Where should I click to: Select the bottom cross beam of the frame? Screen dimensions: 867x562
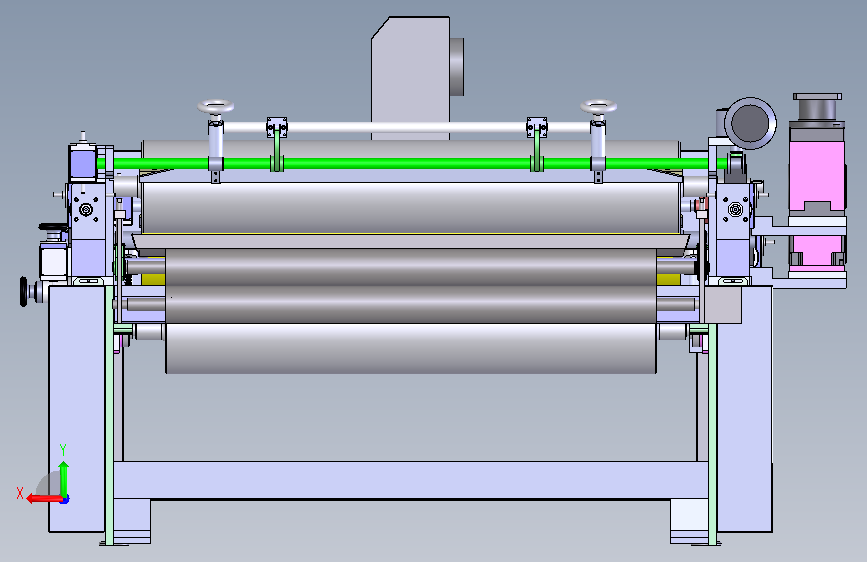(x=410, y=480)
